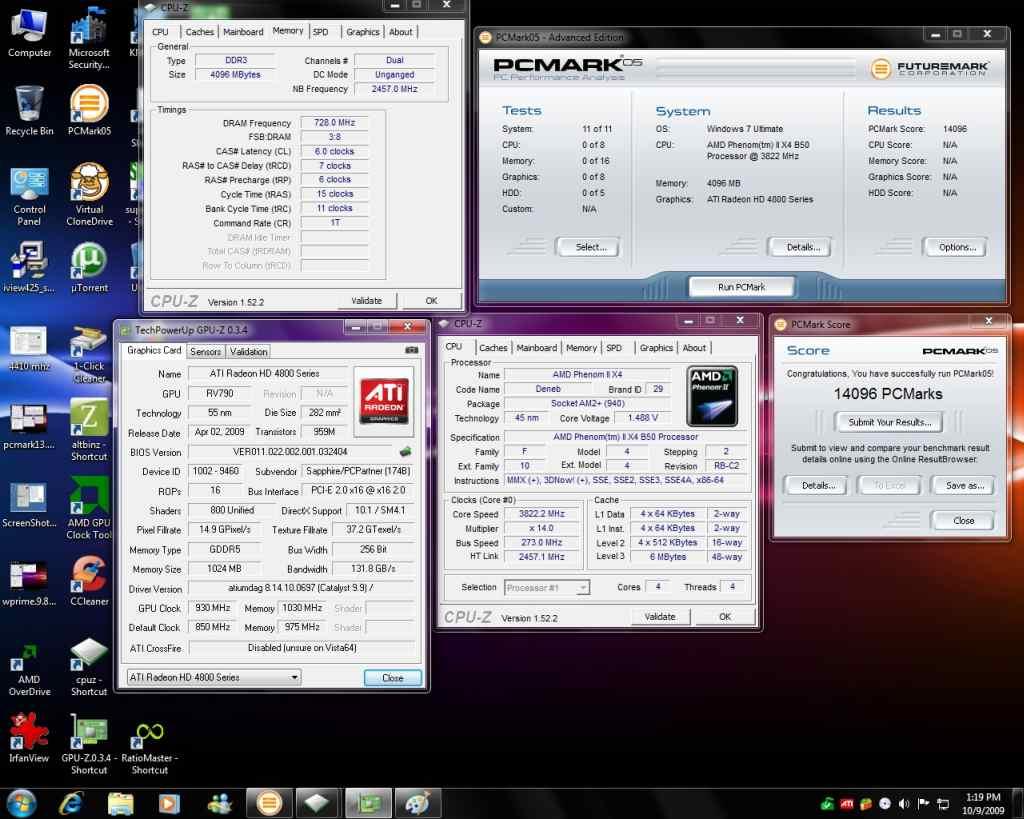1024x819 pixels.
Task: Open Validation tab in GPU-Z
Action: pyautogui.click(x=248, y=351)
